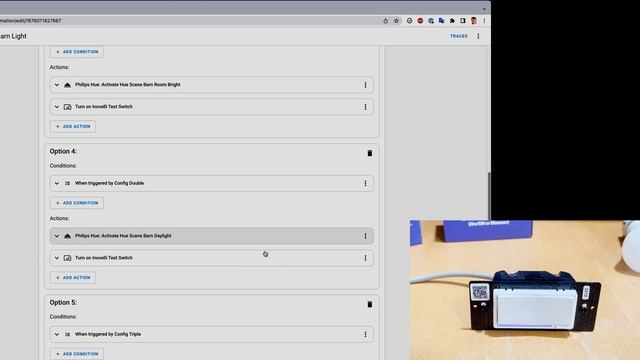Open the automation overflow menu beside TRACES

(478, 36)
